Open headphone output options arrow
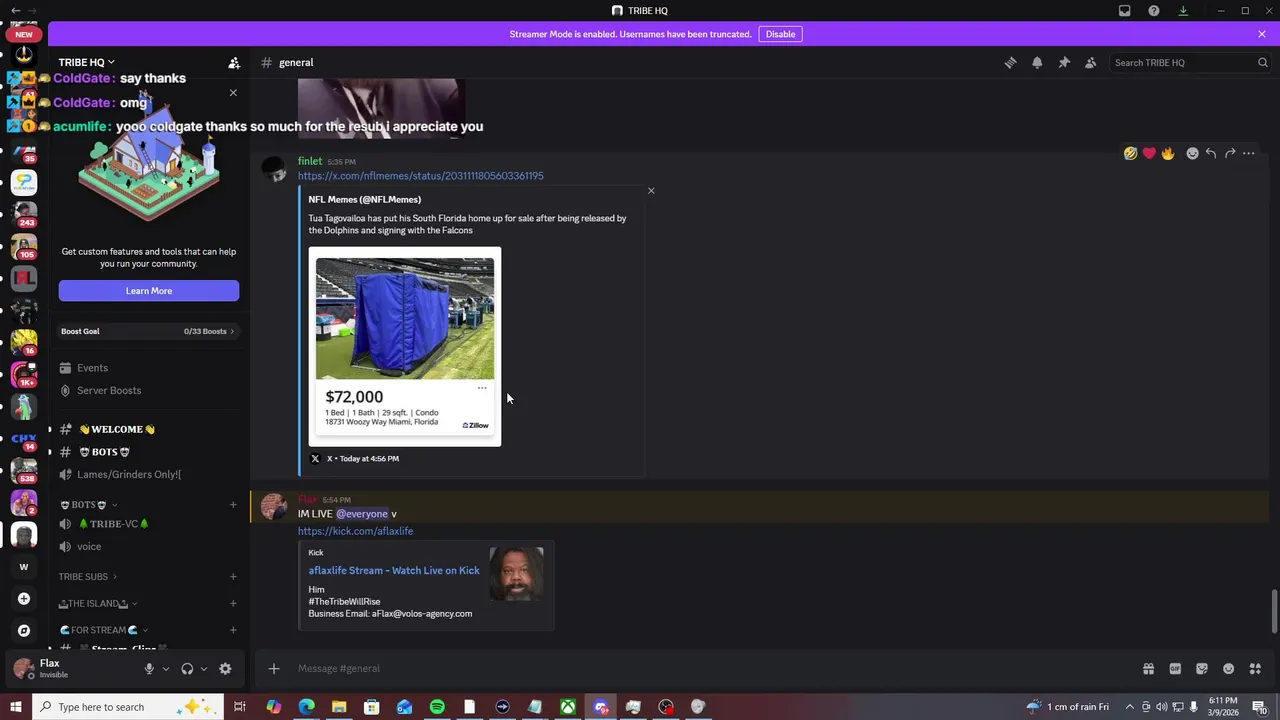The height and width of the screenshot is (720, 1280). coord(203,669)
